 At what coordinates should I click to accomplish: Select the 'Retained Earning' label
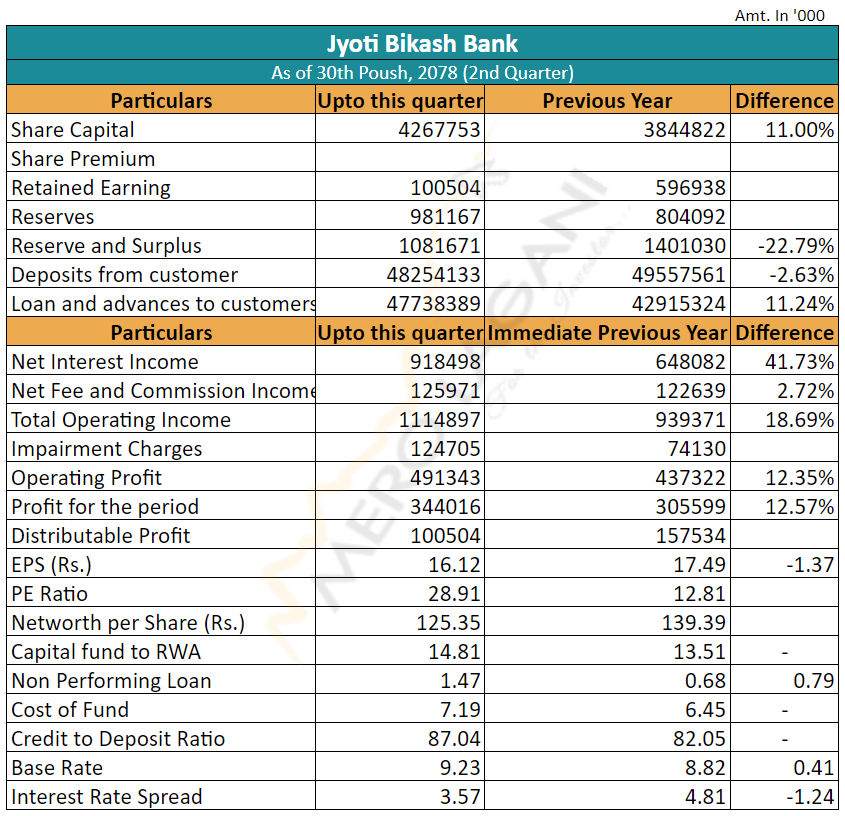pos(91,188)
